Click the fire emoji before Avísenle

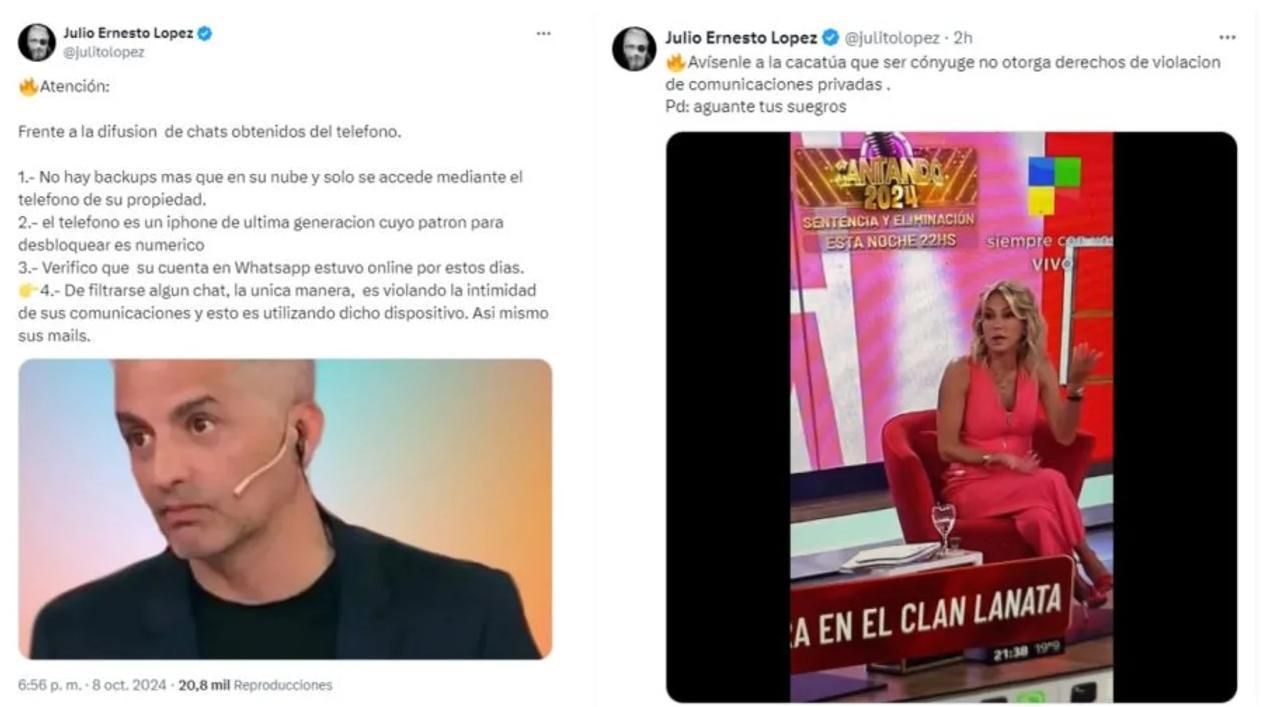pyautogui.click(x=676, y=62)
